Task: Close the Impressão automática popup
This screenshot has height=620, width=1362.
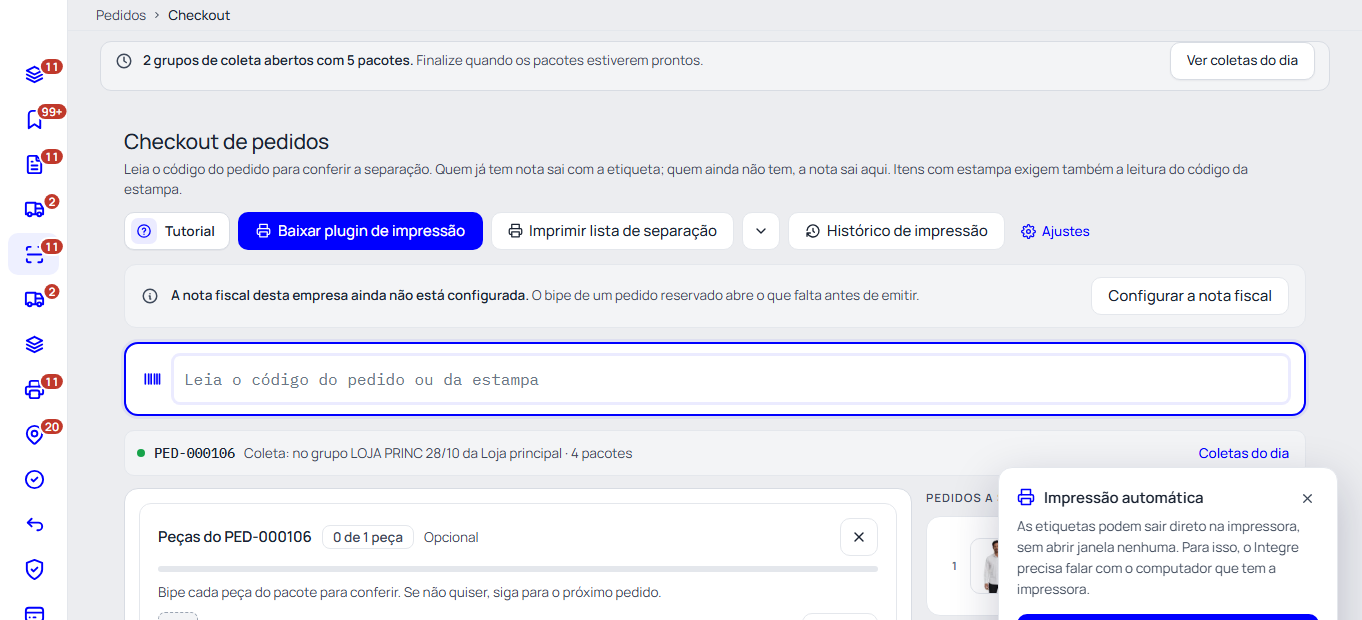Action: pyautogui.click(x=1307, y=498)
